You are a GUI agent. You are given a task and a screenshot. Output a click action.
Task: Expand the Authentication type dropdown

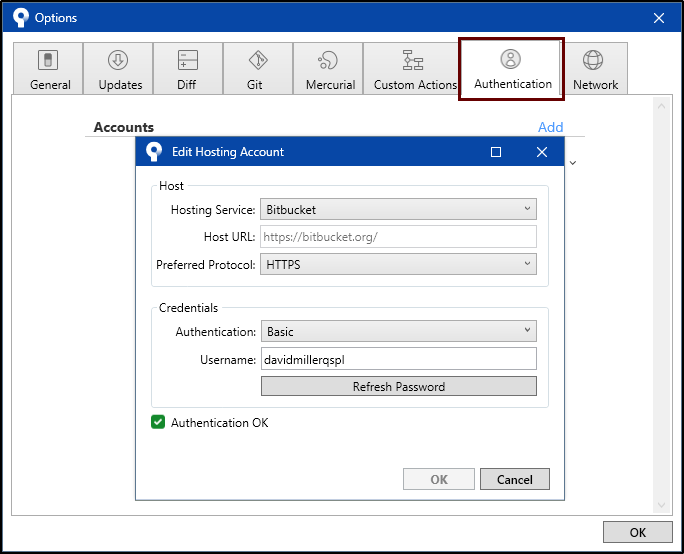click(x=398, y=331)
